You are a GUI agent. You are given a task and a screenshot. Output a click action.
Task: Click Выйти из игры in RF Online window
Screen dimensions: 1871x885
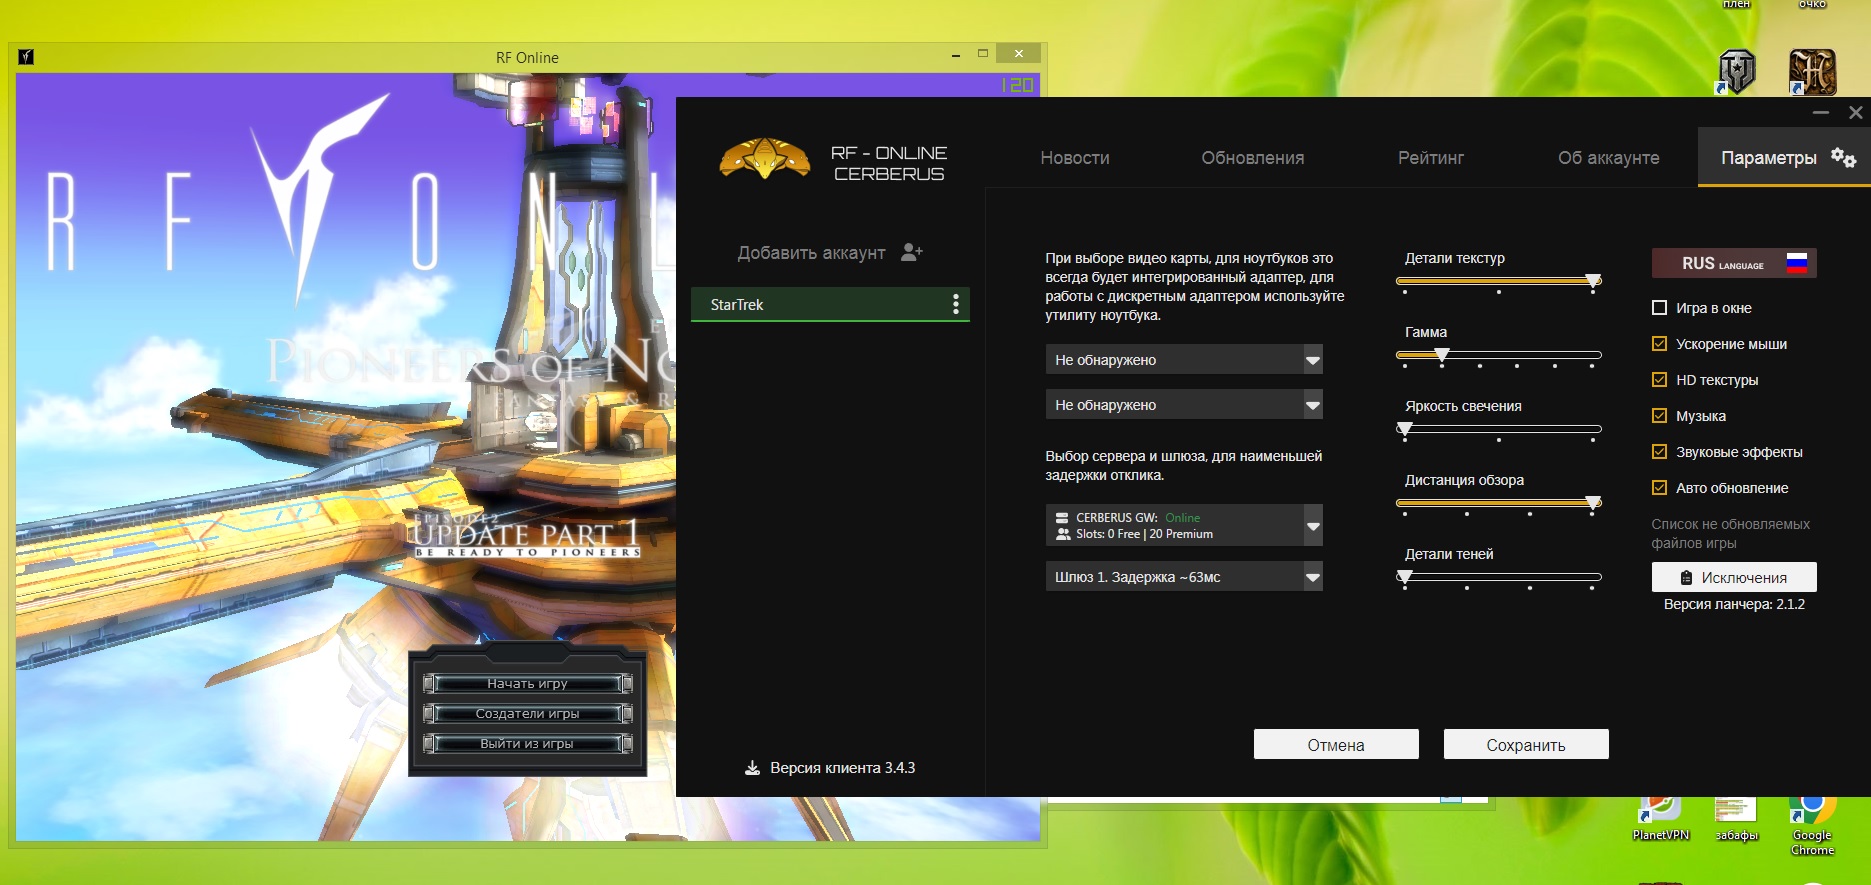pyautogui.click(x=527, y=744)
